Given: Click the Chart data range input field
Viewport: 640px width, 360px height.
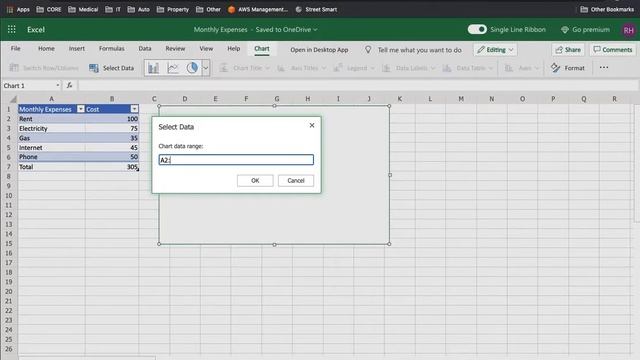Looking at the screenshot, I should [x=236, y=160].
